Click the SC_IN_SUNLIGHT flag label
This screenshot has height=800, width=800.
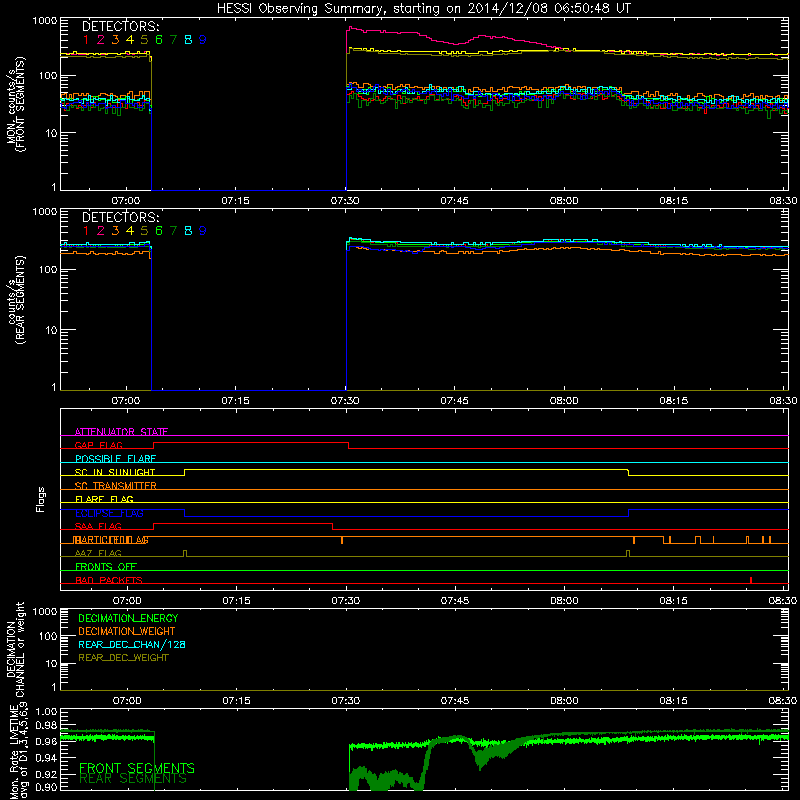point(115,472)
